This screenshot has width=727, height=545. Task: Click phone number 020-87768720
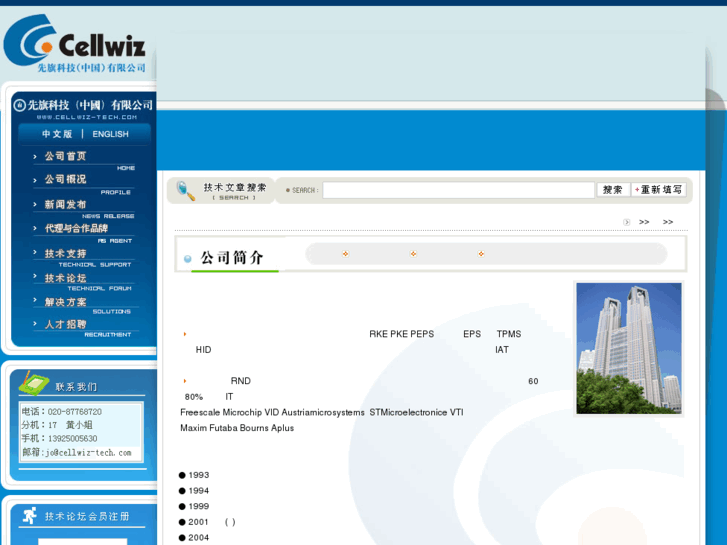click(75, 412)
